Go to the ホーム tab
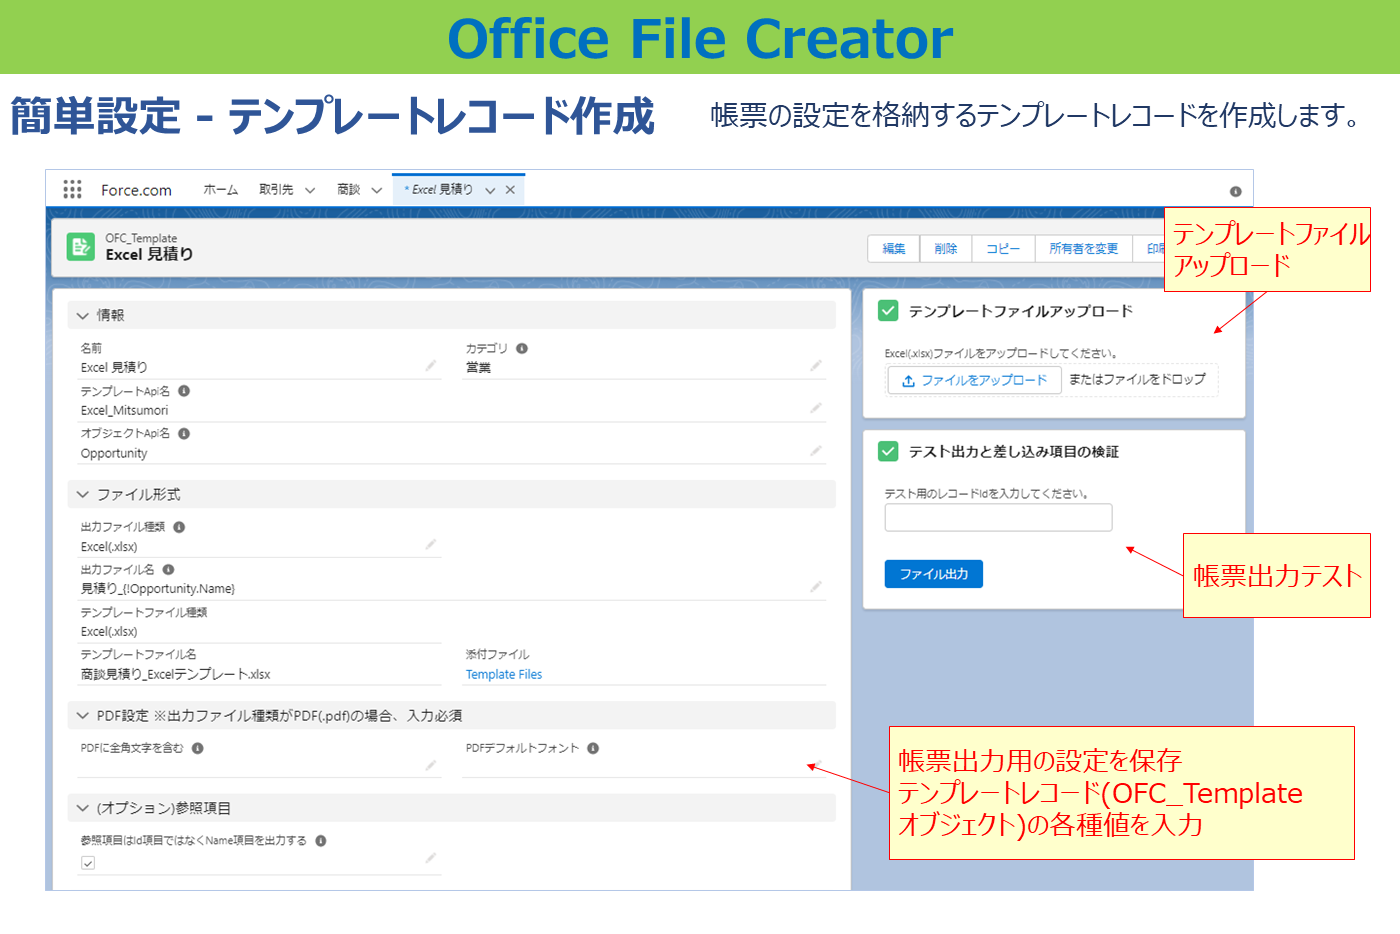The width and height of the screenshot is (1400, 934). point(220,190)
